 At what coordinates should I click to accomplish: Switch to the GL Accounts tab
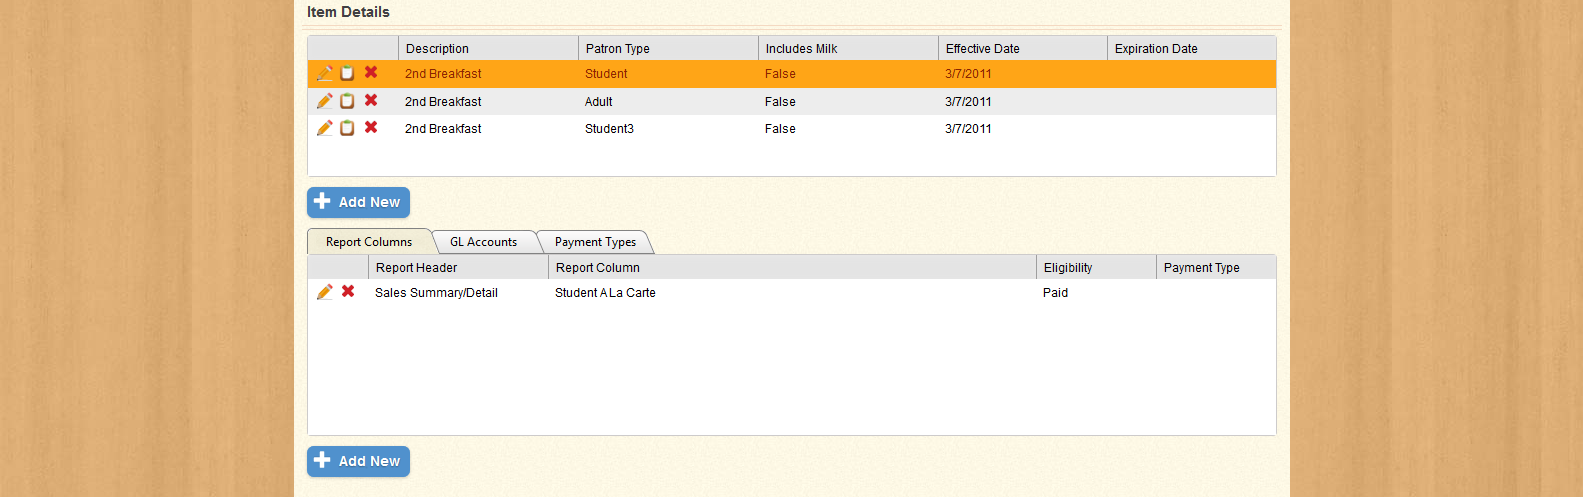[483, 242]
